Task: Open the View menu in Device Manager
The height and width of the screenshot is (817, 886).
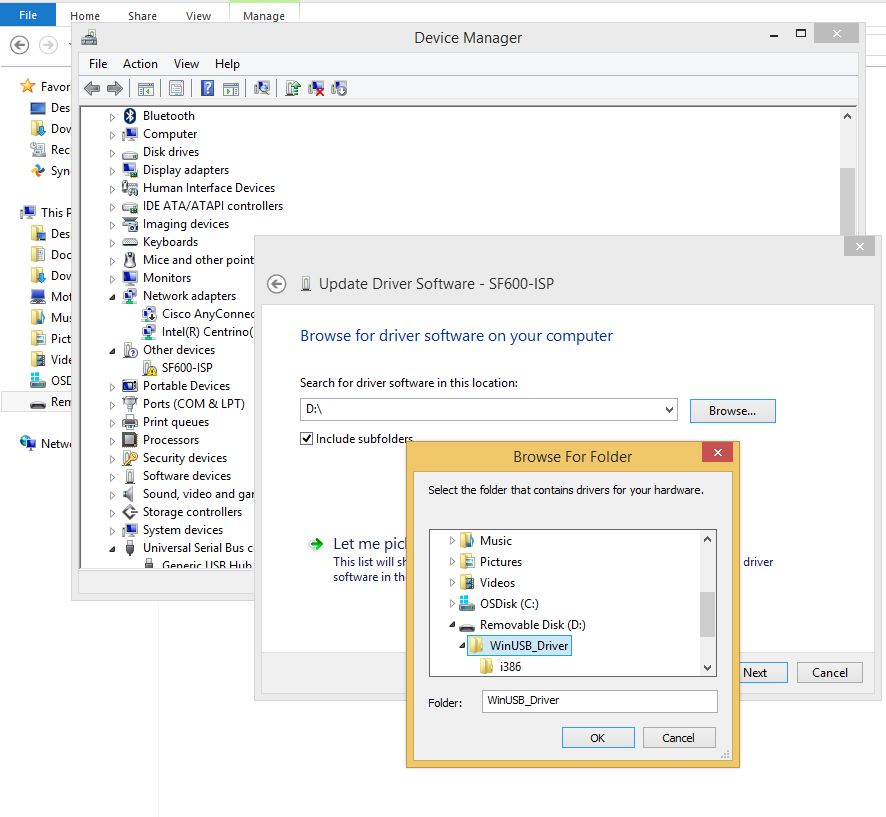Action: (186, 64)
